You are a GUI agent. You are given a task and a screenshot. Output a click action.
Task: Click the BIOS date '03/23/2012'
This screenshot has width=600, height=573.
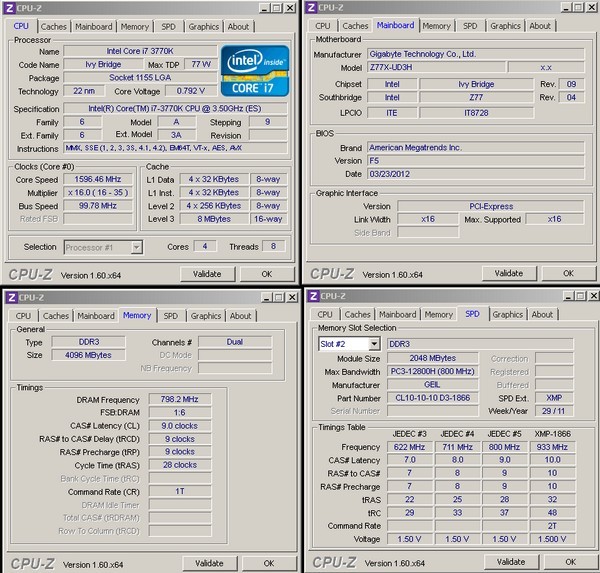click(476, 174)
